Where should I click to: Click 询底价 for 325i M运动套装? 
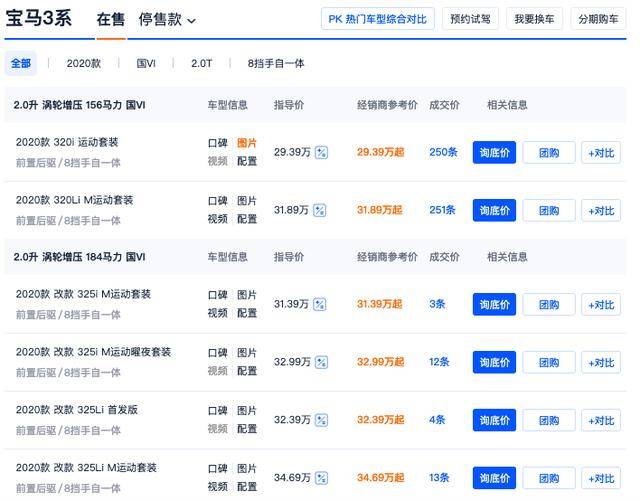tap(494, 305)
